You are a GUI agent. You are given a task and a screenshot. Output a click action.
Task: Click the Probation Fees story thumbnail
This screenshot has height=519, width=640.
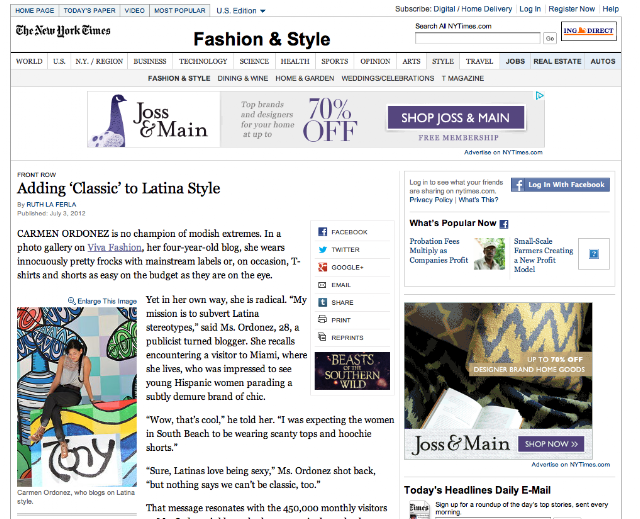(x=489, y=254)
